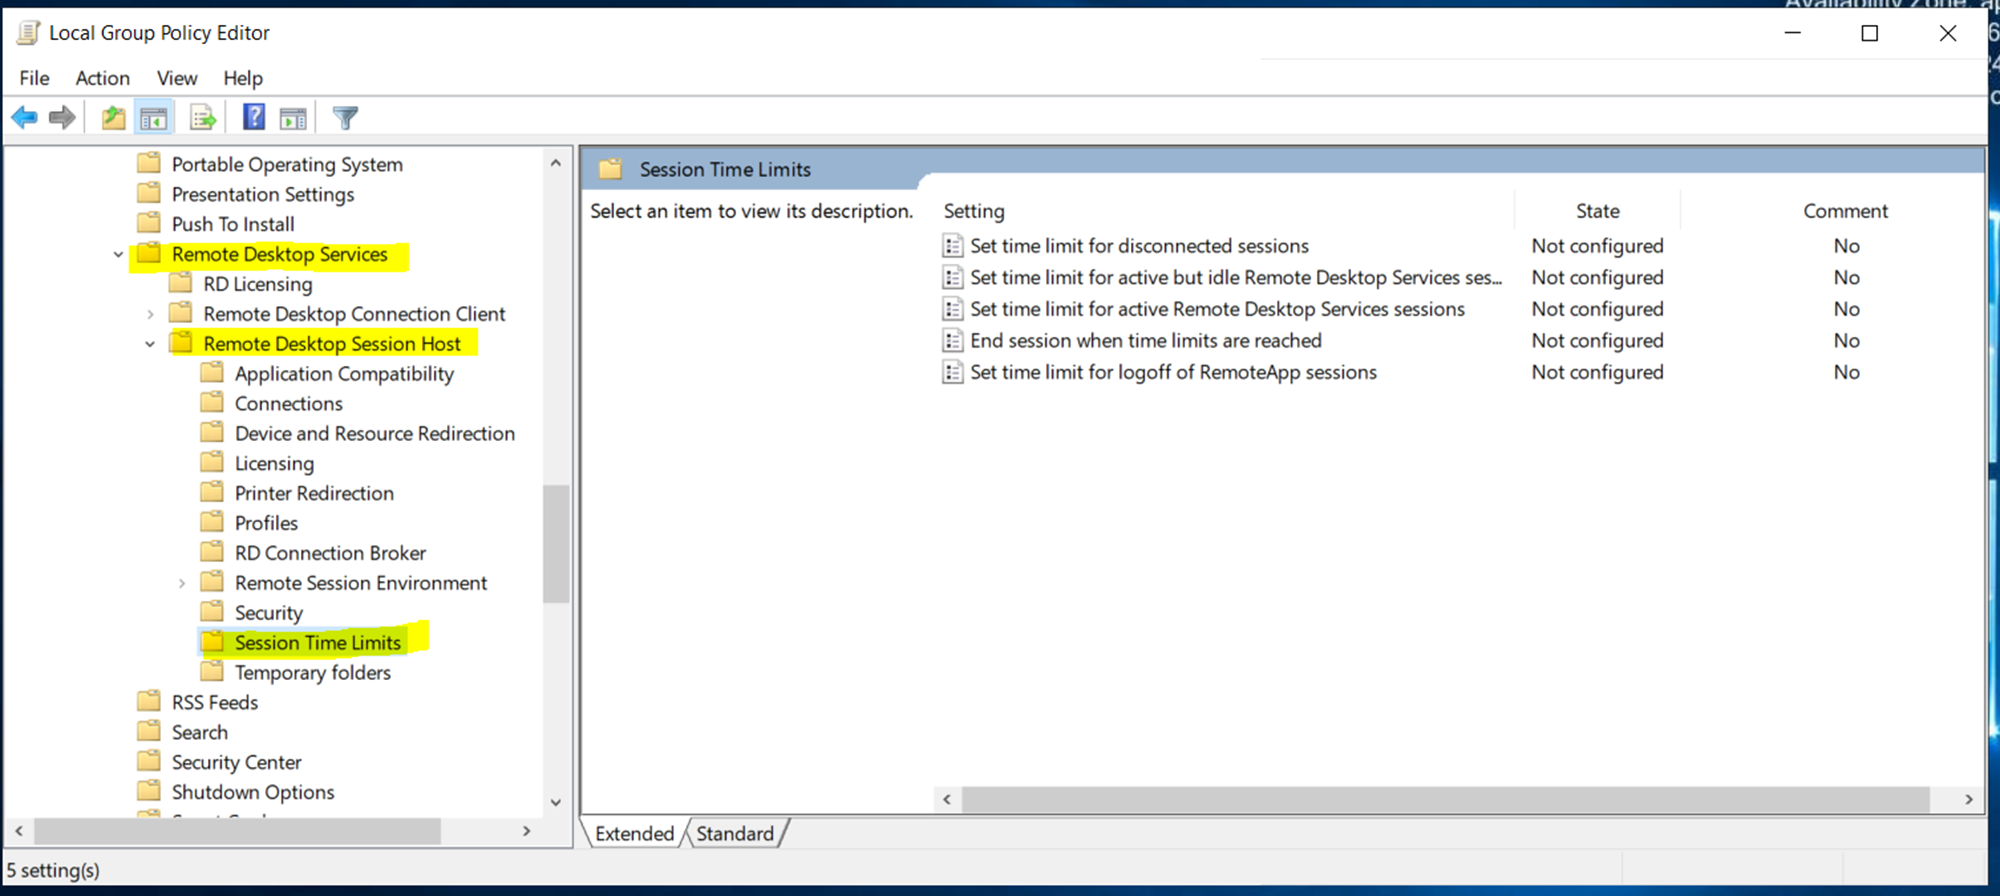Expand the Remote Session Environment node
2000x896 pixels.
pos(182,583)
